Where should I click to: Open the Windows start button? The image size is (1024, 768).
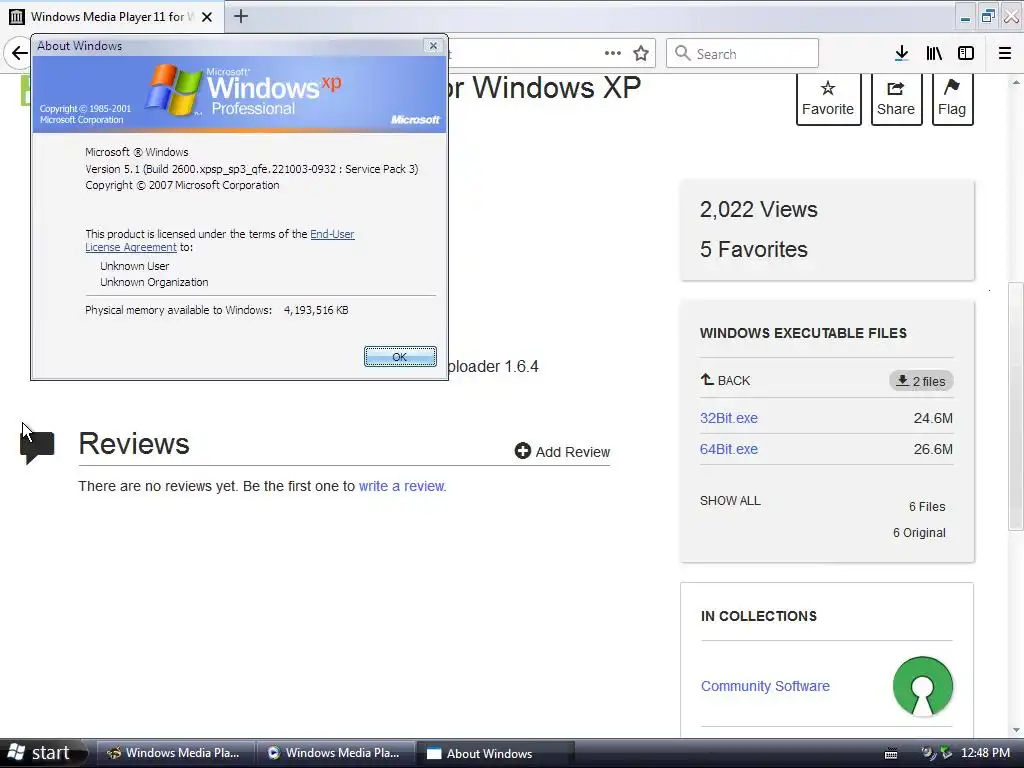point(42,753)
